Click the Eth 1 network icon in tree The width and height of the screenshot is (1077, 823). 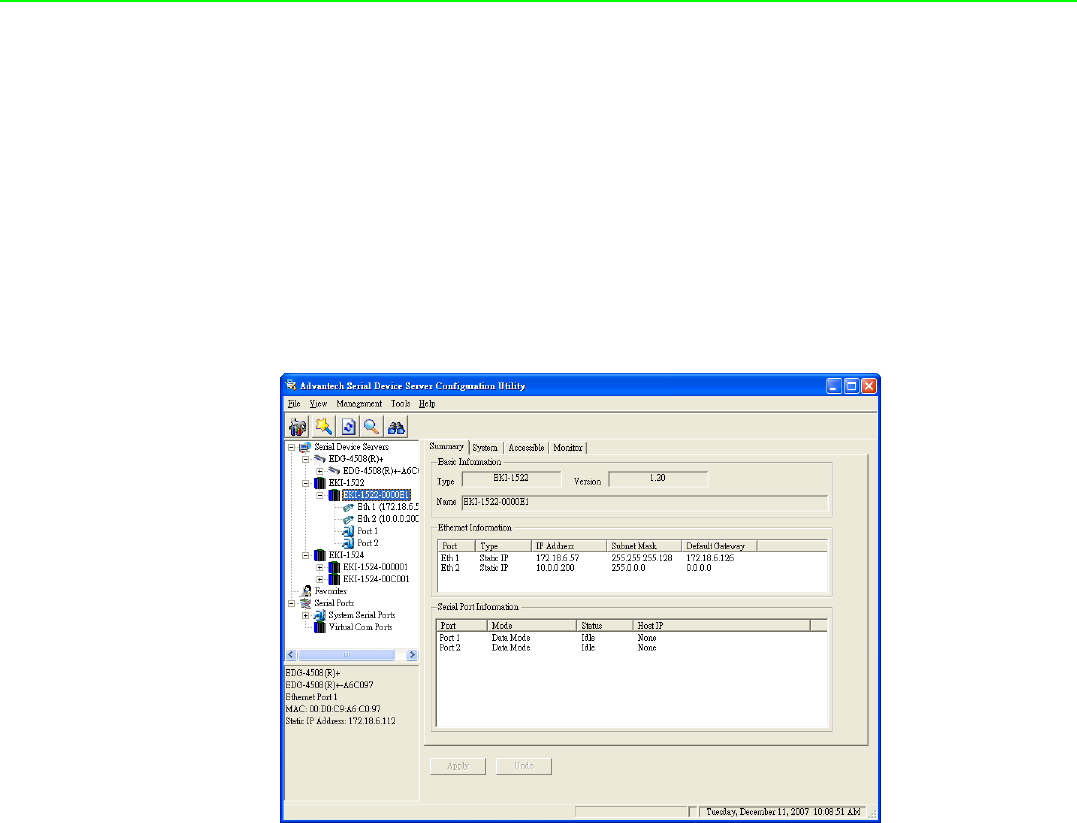[x=348, y=507]
